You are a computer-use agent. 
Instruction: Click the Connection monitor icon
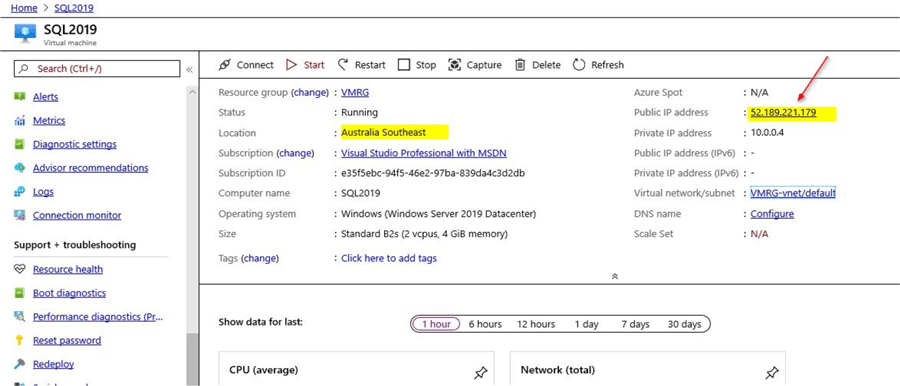[20, 215]
